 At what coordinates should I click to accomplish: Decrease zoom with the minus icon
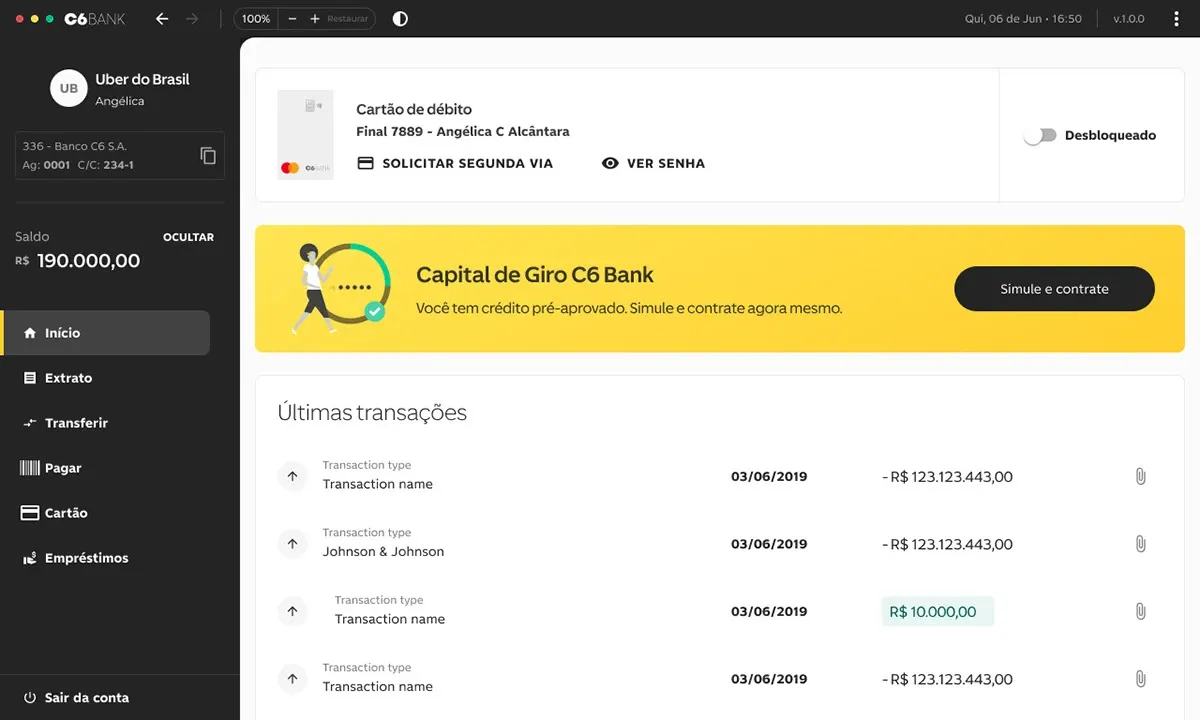[x=291, y=19]
